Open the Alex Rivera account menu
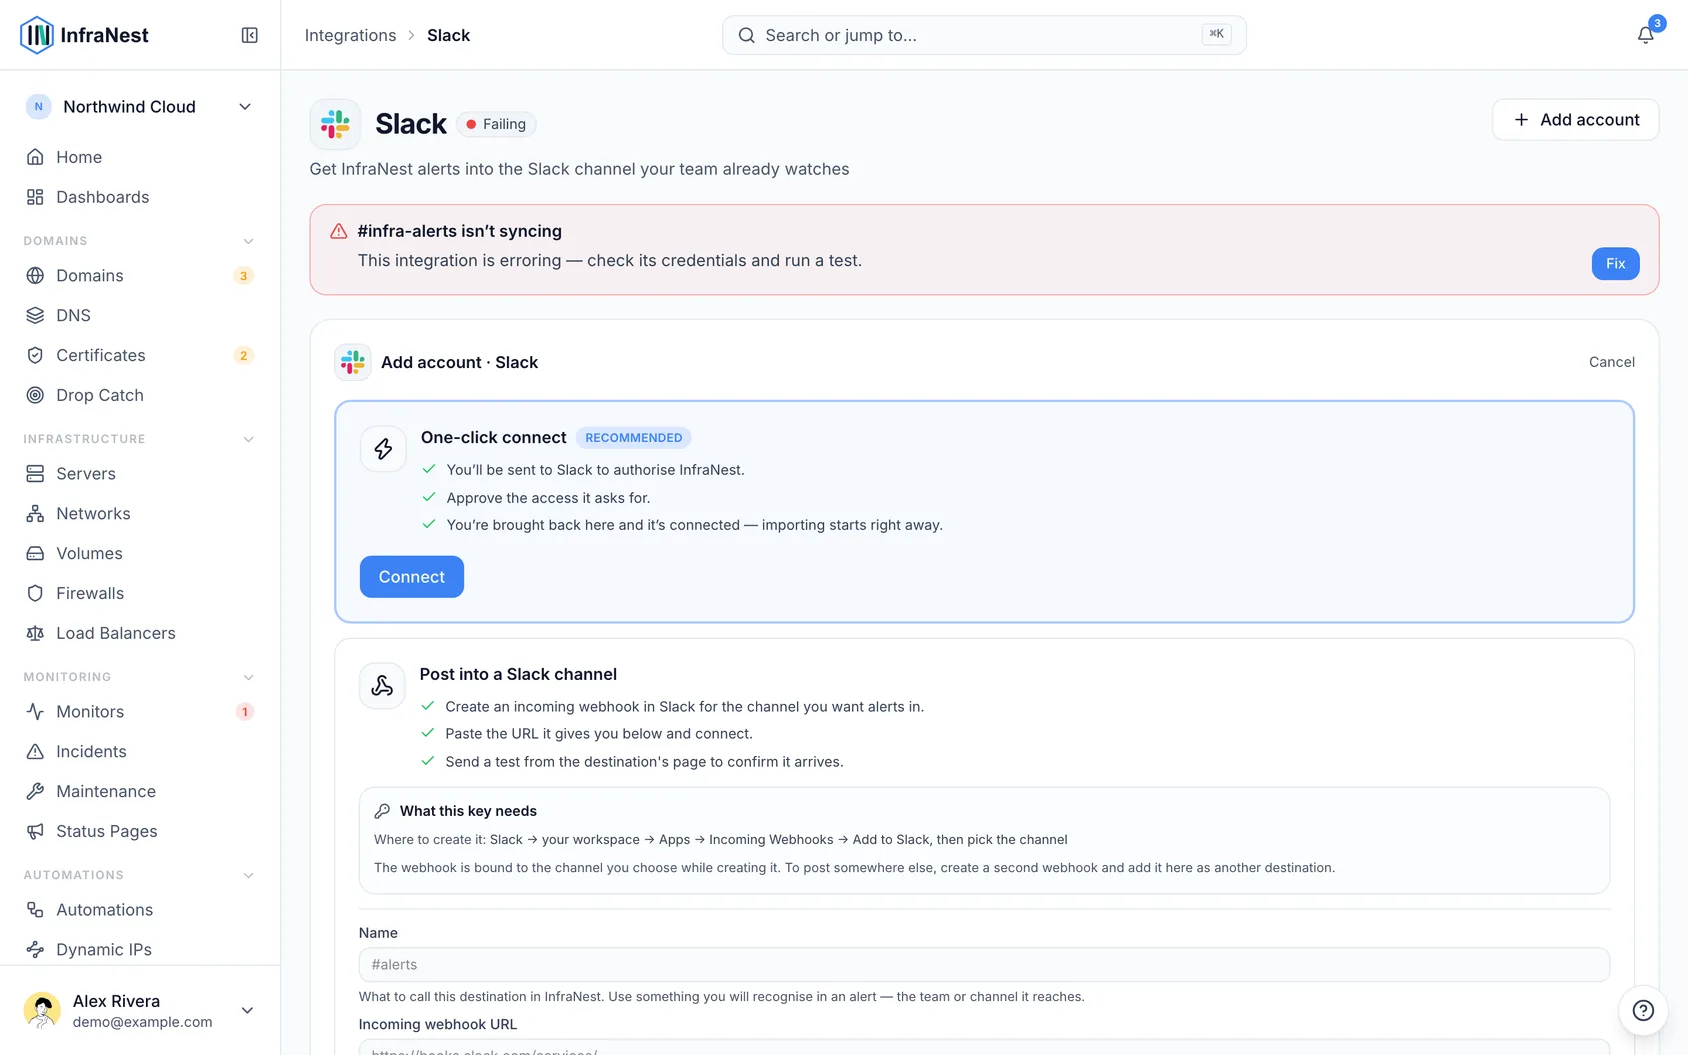 (x=140, y=1010)
